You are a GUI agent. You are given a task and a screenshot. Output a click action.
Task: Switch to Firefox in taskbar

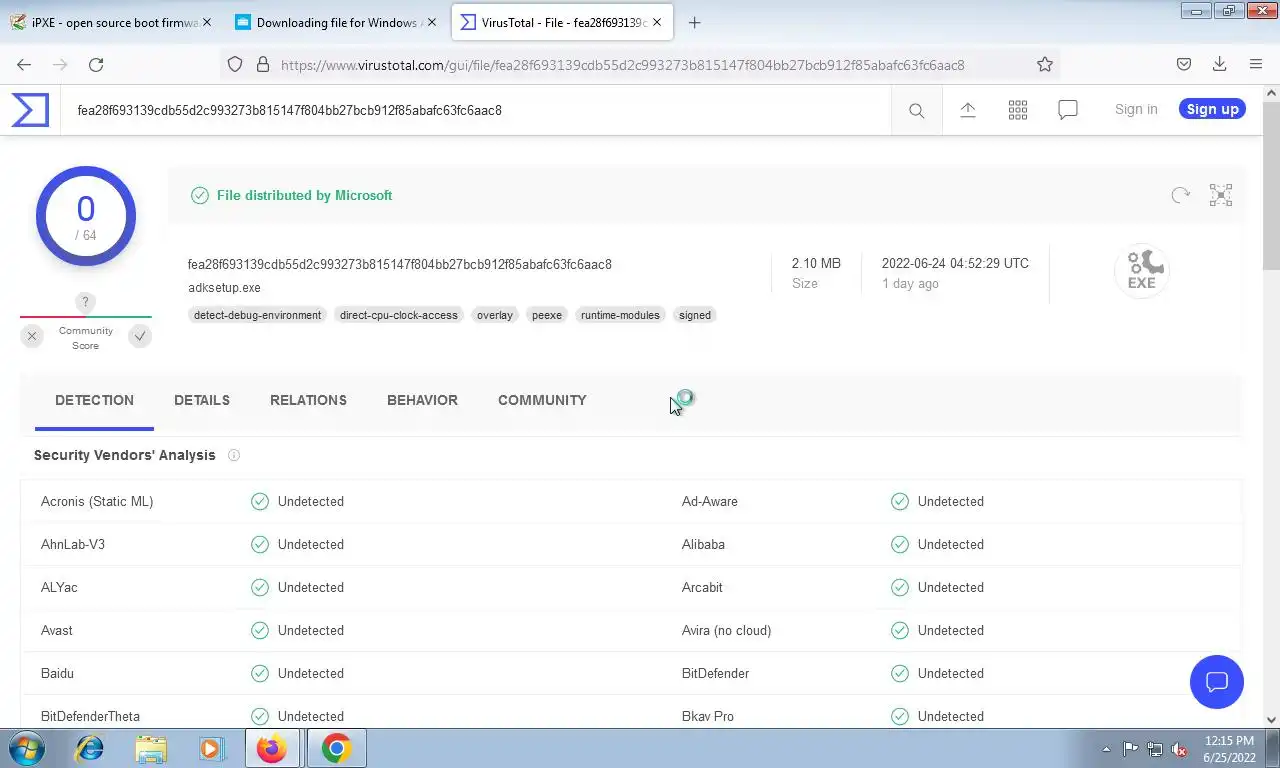[x=272, y=748]
